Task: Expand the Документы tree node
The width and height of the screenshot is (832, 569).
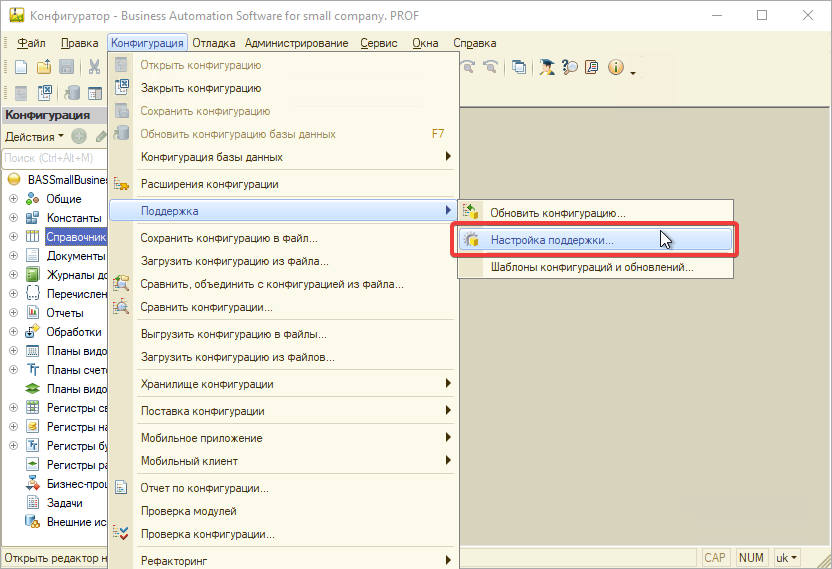Action: pos(13,256)
